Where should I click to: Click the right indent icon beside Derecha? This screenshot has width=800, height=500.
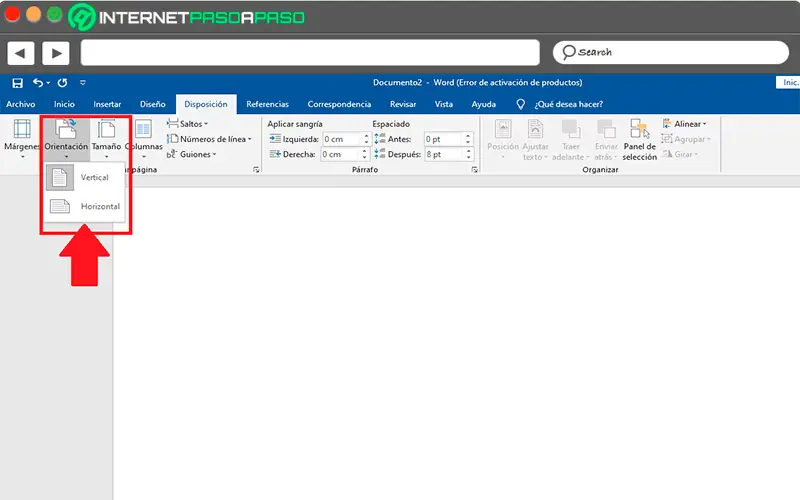point(275,154)
